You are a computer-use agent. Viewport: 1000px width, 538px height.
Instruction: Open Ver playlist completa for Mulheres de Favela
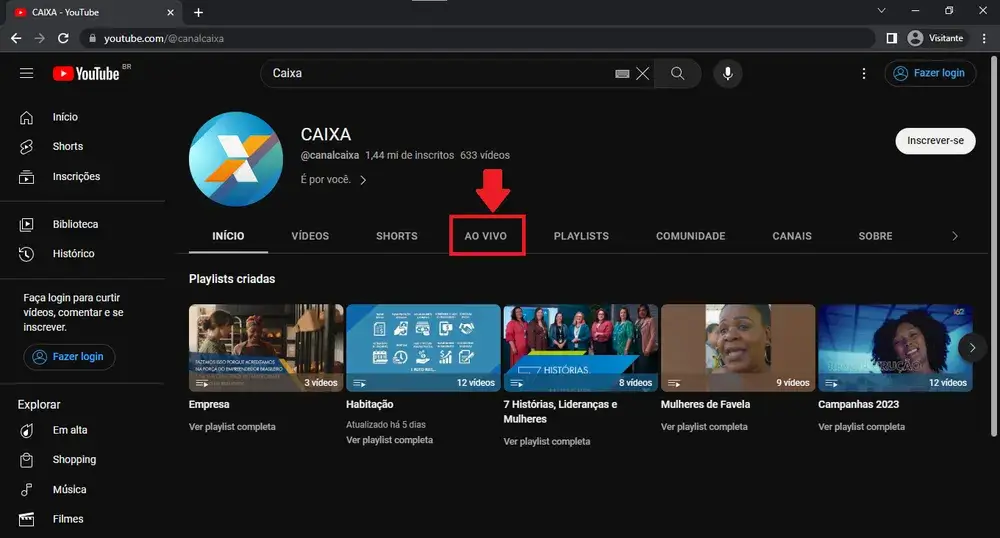[x=704, y=427]
